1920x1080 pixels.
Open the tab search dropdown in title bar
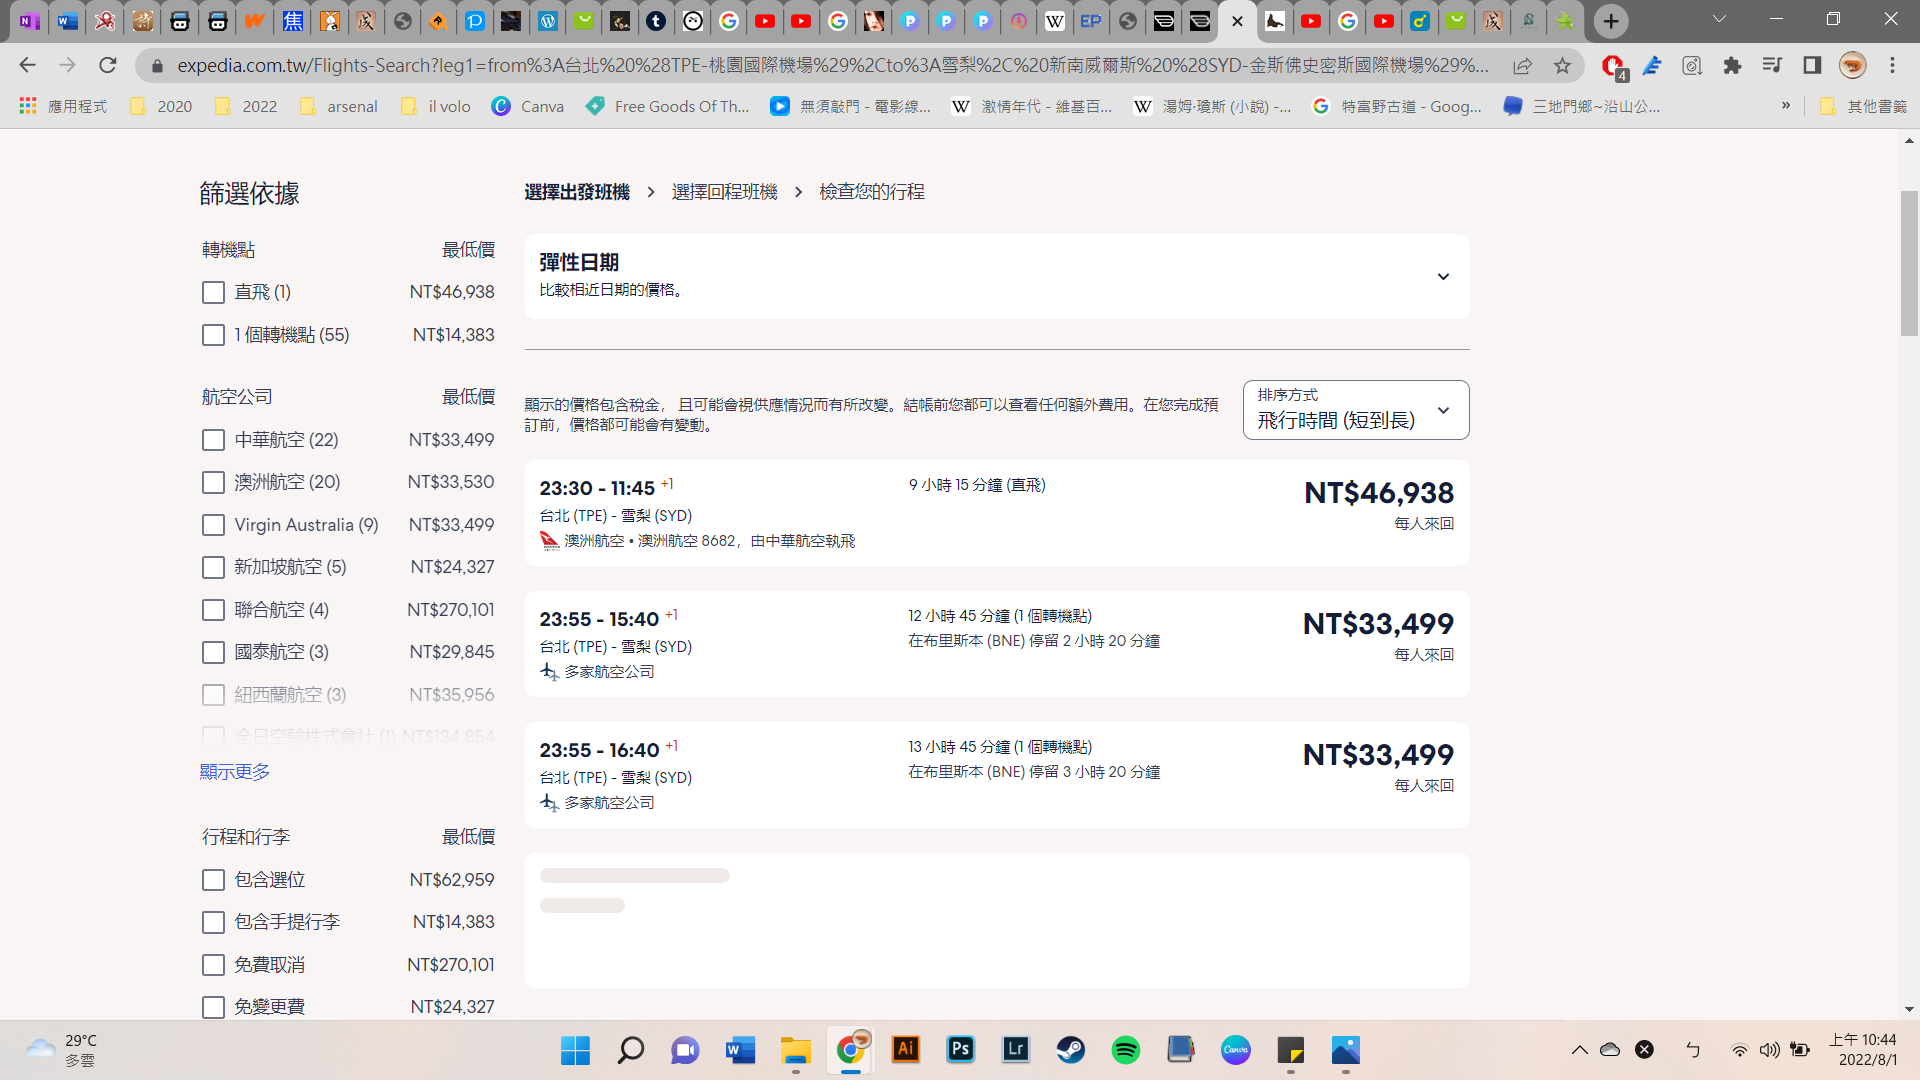[1719, 19]
